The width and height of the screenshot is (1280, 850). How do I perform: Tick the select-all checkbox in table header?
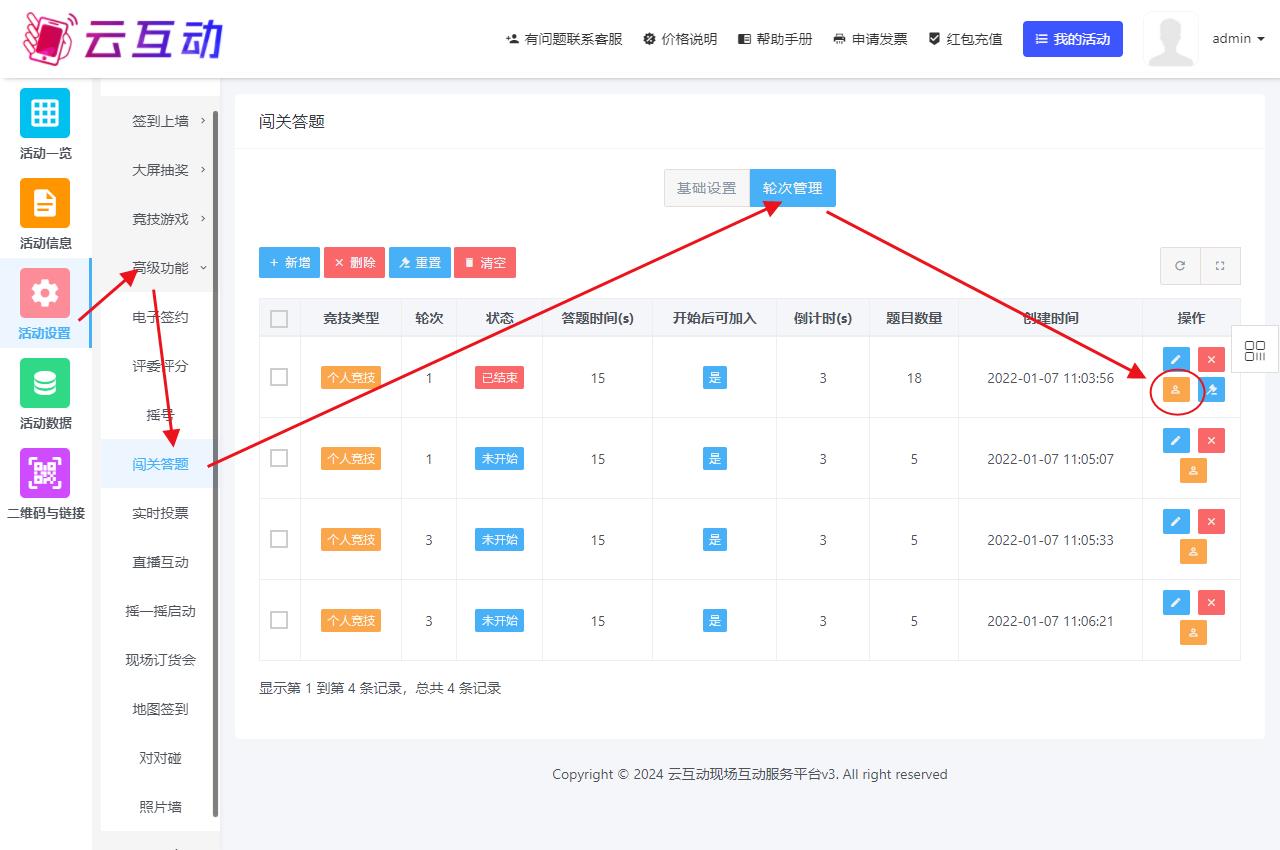pos(279,319)
